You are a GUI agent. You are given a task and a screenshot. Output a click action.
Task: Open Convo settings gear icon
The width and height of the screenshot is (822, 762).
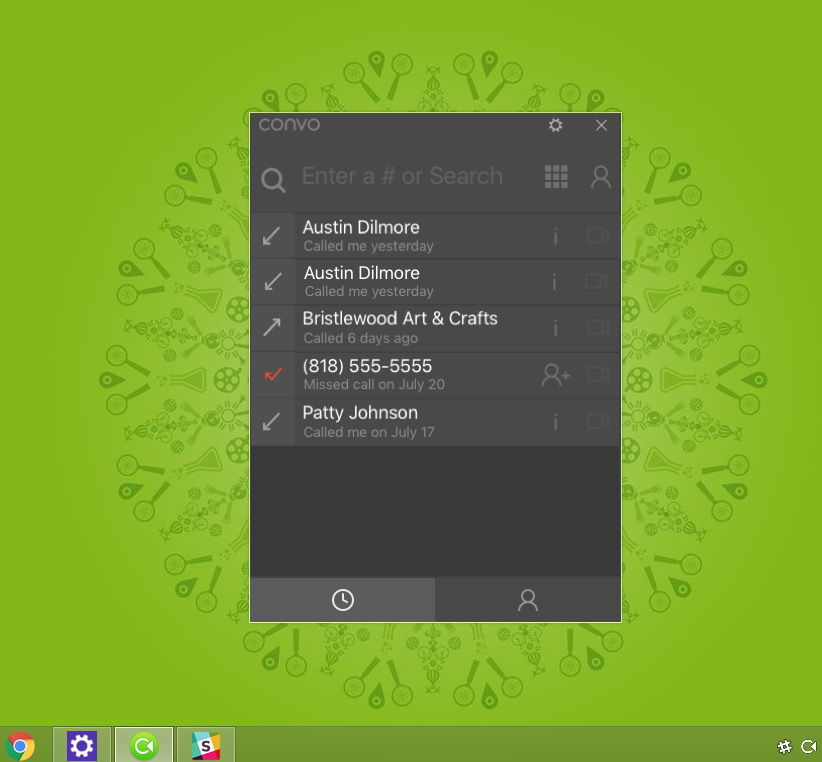555,125
